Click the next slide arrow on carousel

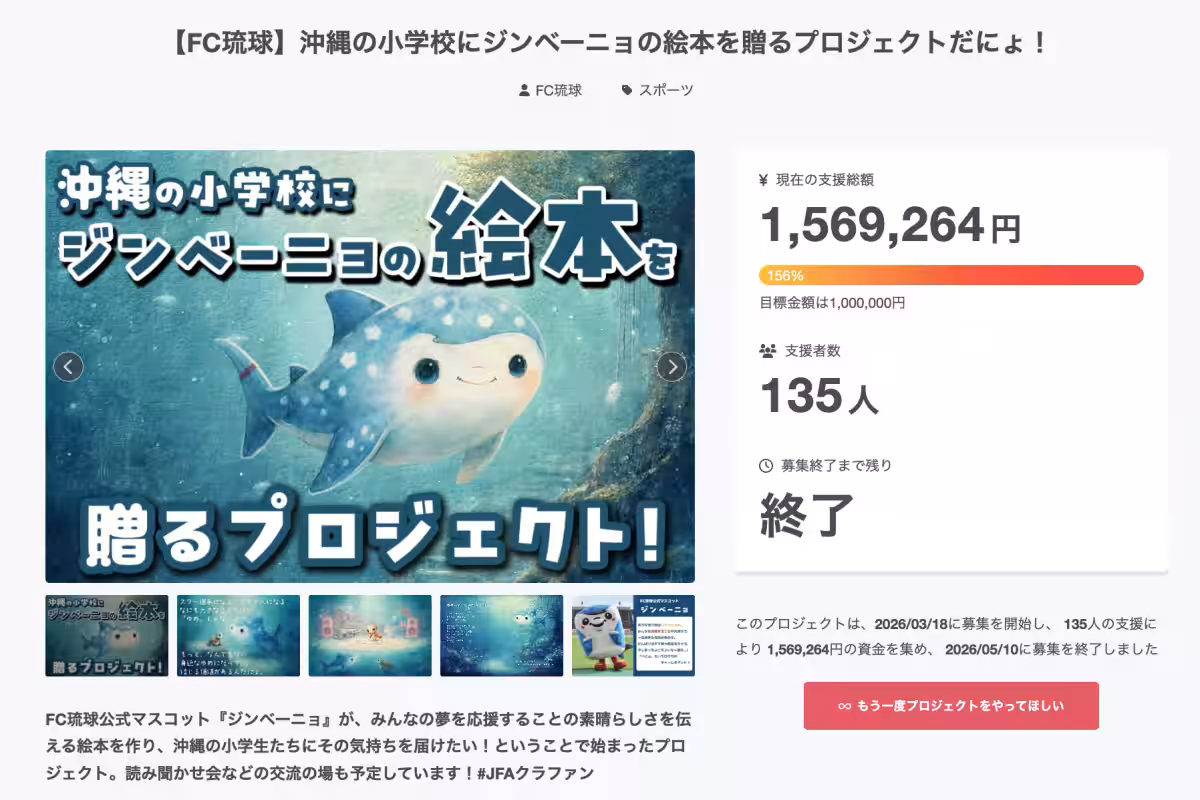pos(672,367)
